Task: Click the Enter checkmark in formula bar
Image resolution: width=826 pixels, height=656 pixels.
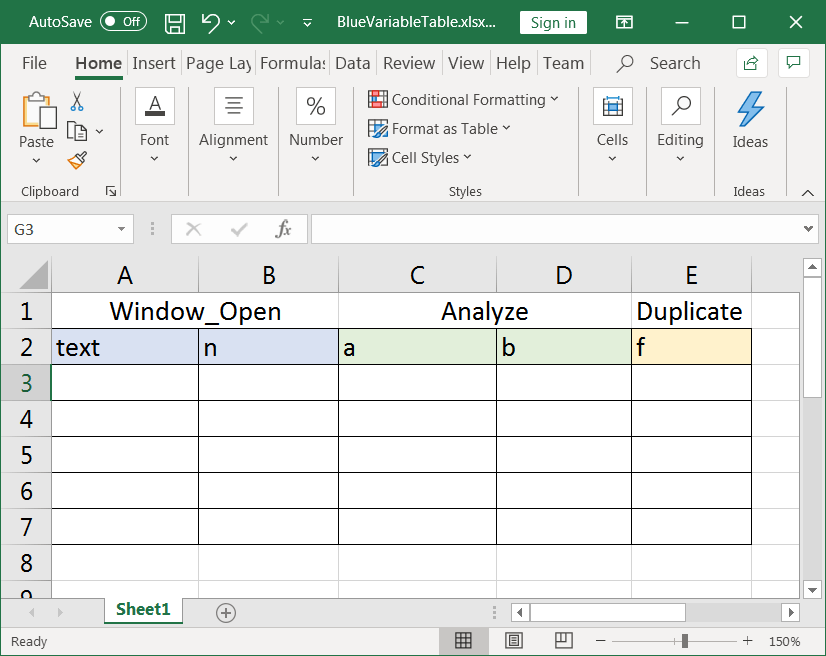Action: click(x=239, y=229)
